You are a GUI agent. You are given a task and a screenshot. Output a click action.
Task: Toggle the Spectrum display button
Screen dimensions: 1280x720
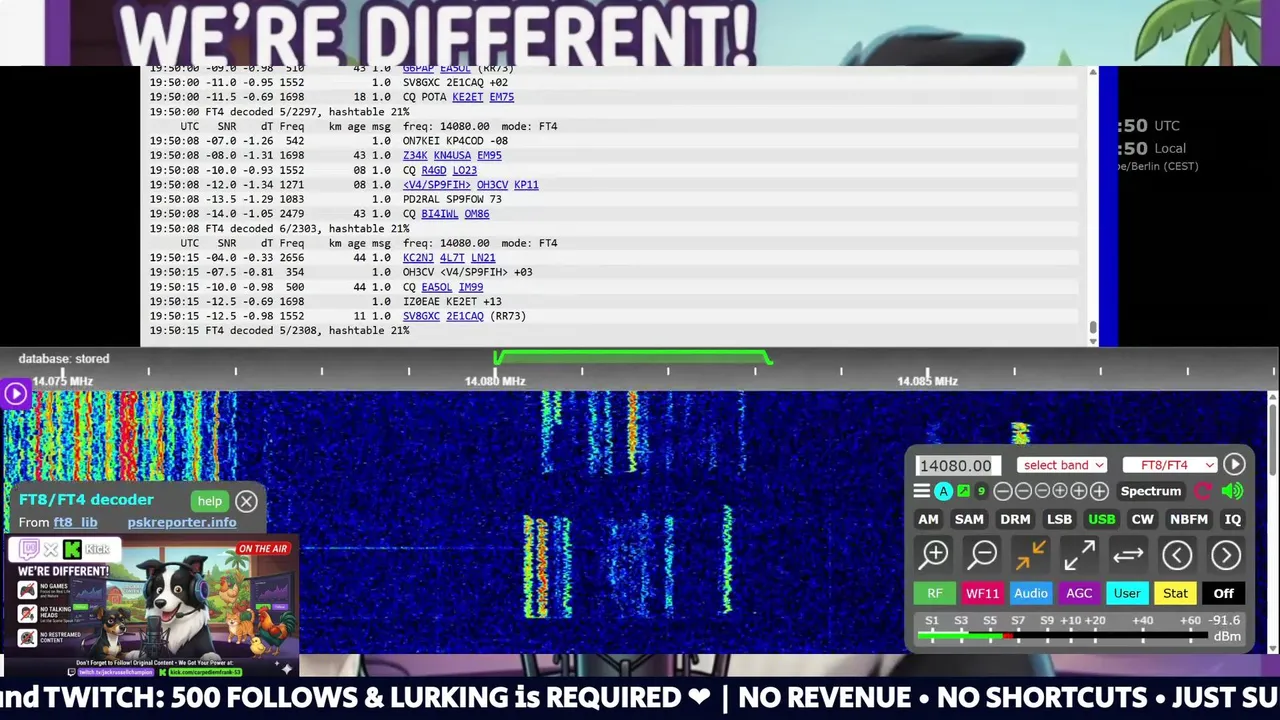click(1150, 491)
